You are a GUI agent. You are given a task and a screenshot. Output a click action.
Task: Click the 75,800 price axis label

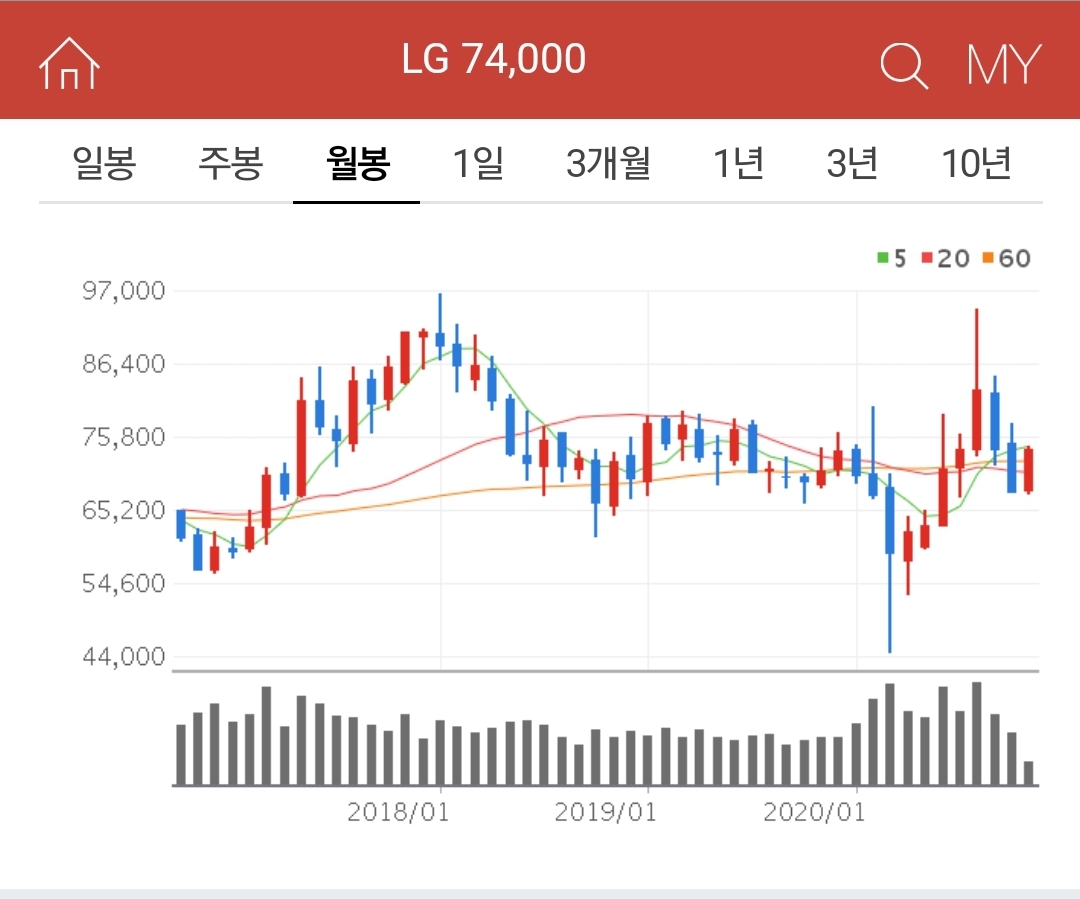(124, 437)
